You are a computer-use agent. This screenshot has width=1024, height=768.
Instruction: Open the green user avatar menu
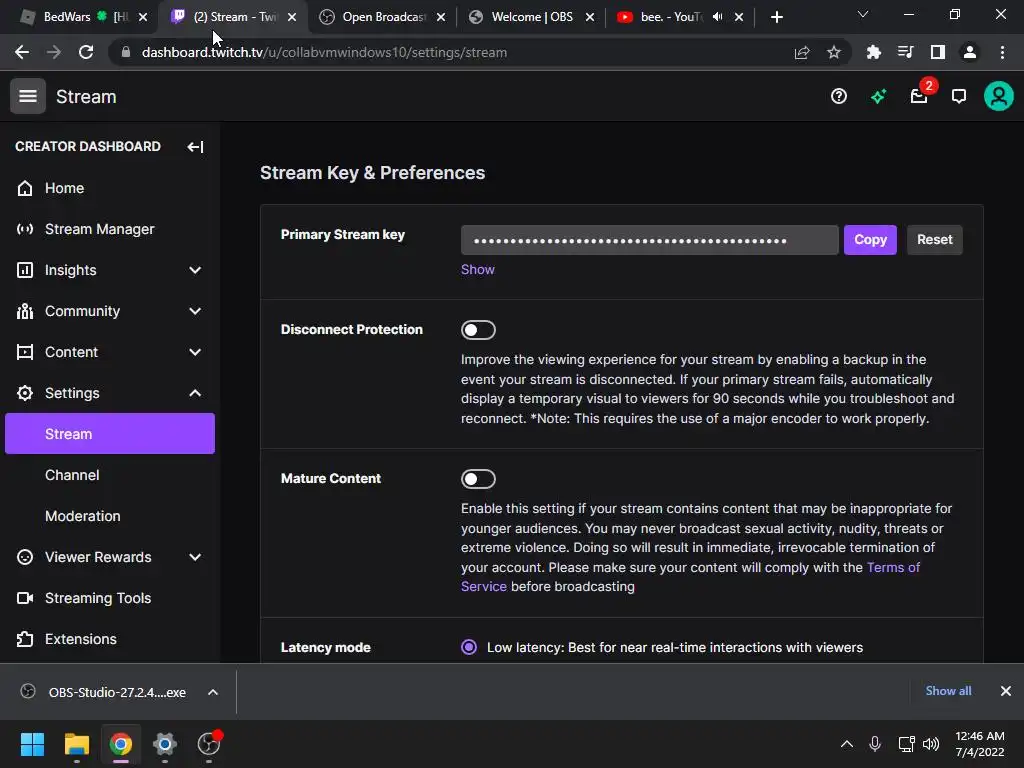coord(999,97)
